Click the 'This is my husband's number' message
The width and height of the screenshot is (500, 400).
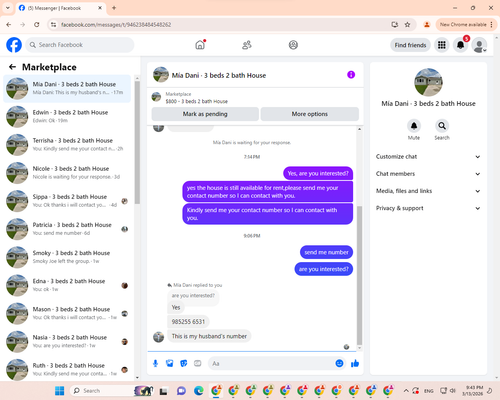pos(209,336)
